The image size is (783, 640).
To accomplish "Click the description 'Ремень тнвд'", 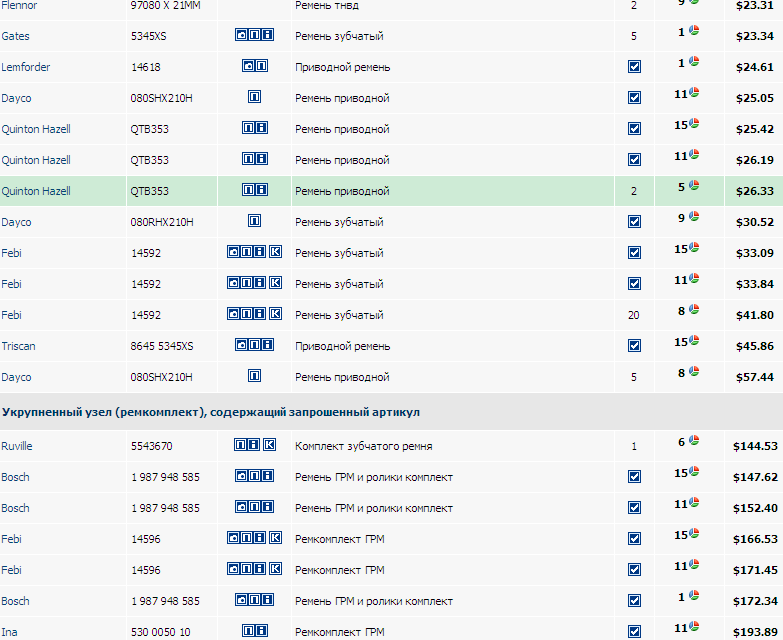I will point(327,5).
